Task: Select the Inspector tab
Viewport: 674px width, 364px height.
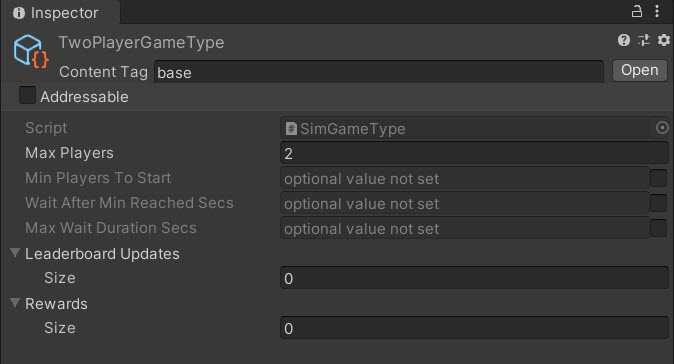Action: click(60, 12)
